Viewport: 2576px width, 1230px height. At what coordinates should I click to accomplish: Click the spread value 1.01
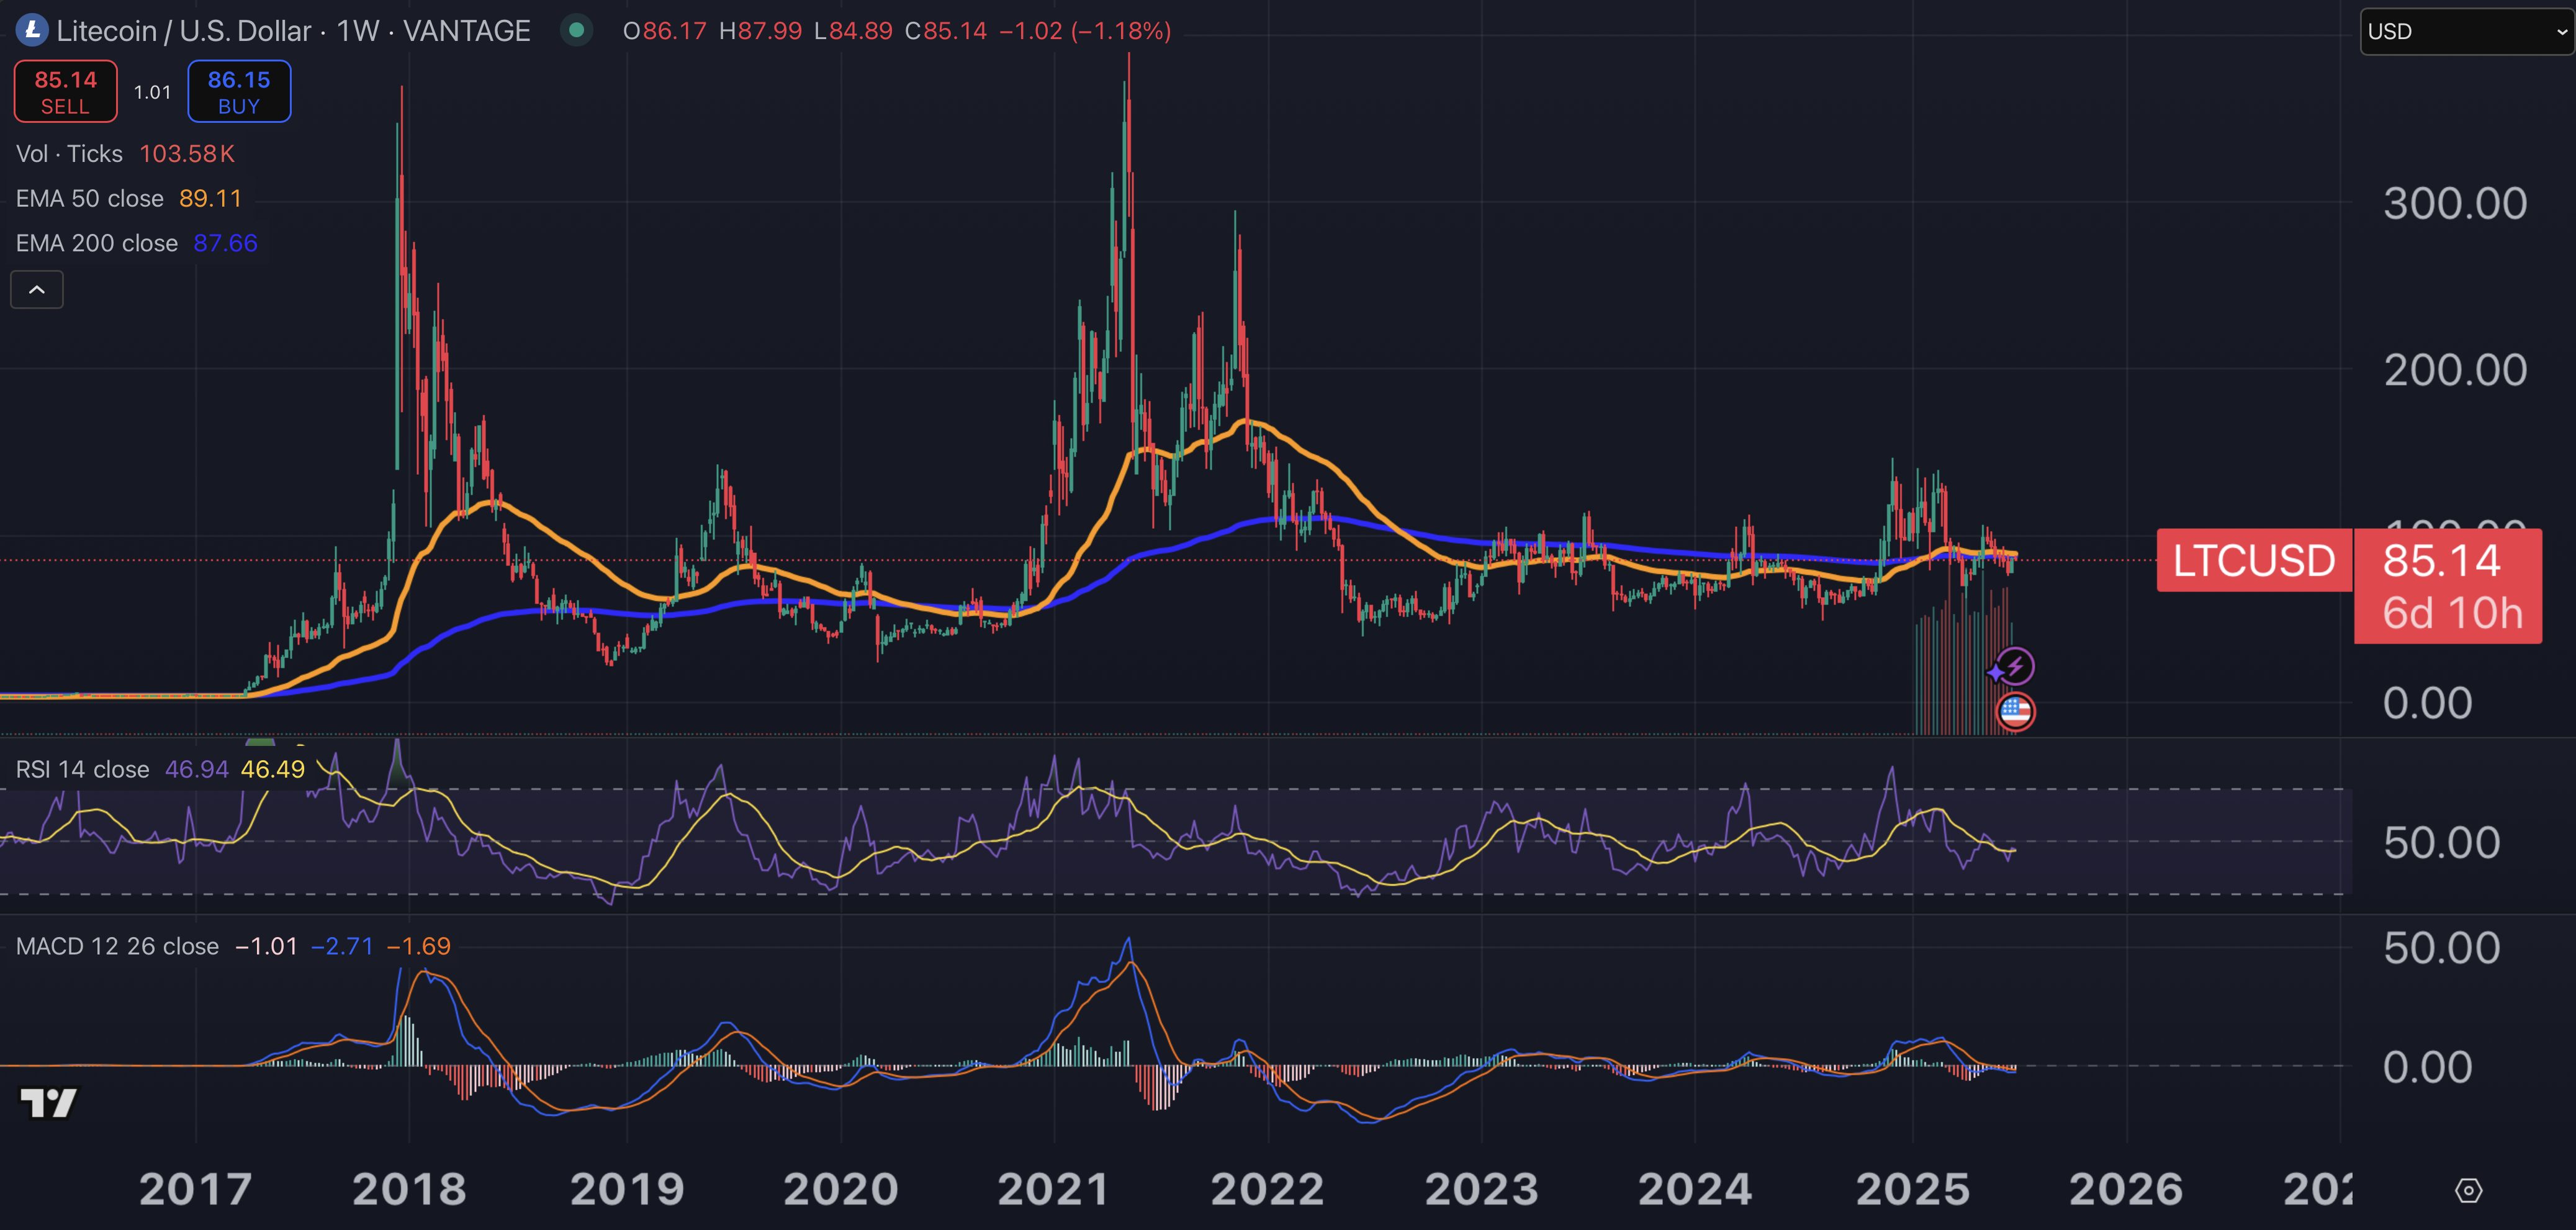click(x=153, y=92)
